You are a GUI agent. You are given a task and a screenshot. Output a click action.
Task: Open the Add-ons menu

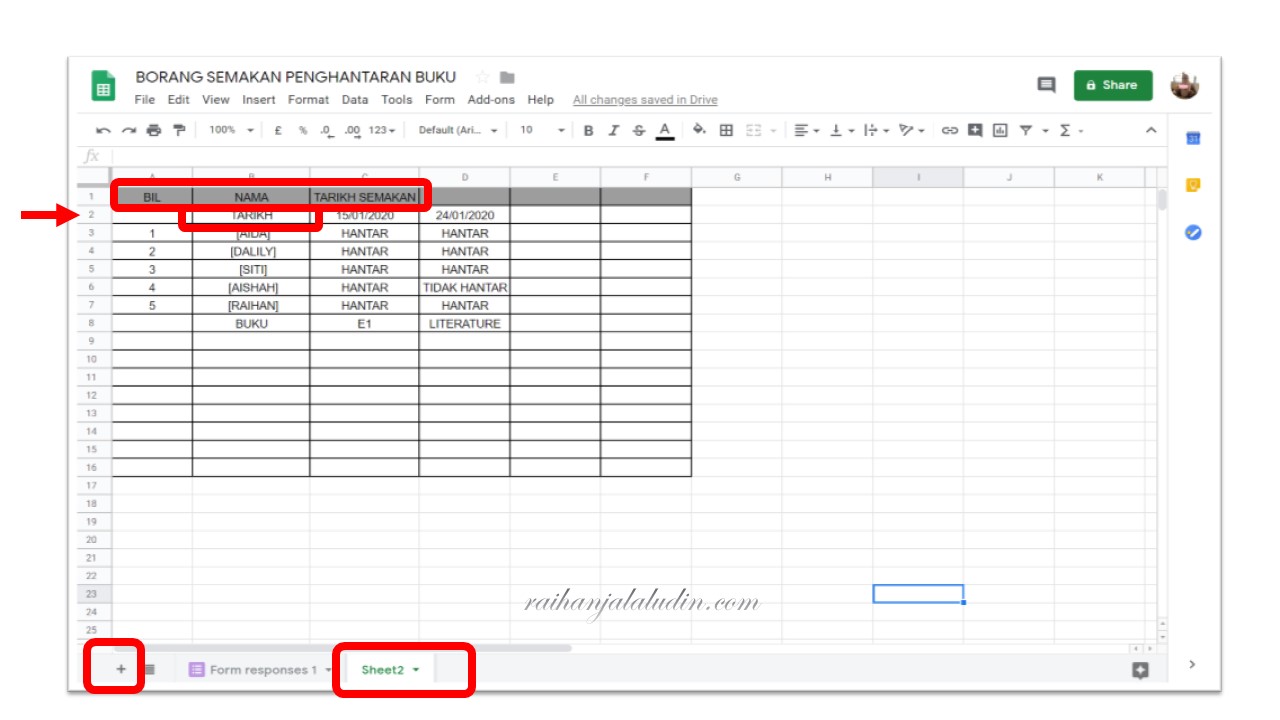pos(491,100)
